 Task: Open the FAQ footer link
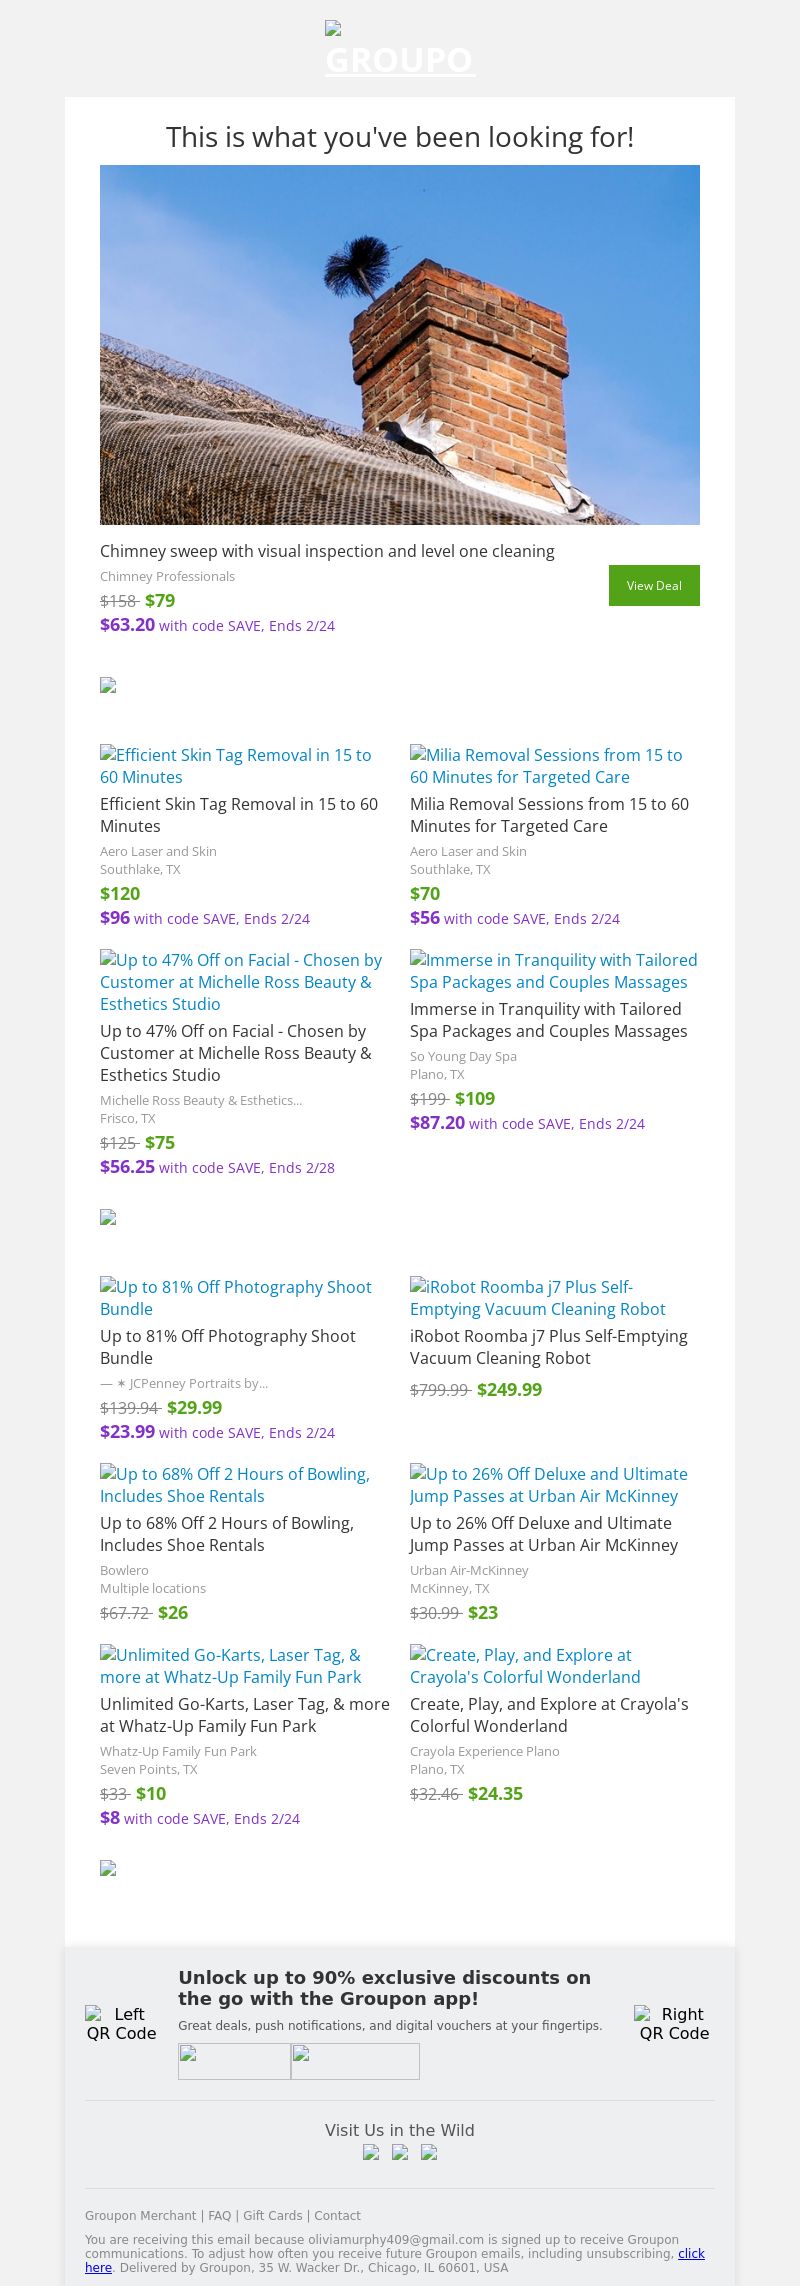[219, 2216]
